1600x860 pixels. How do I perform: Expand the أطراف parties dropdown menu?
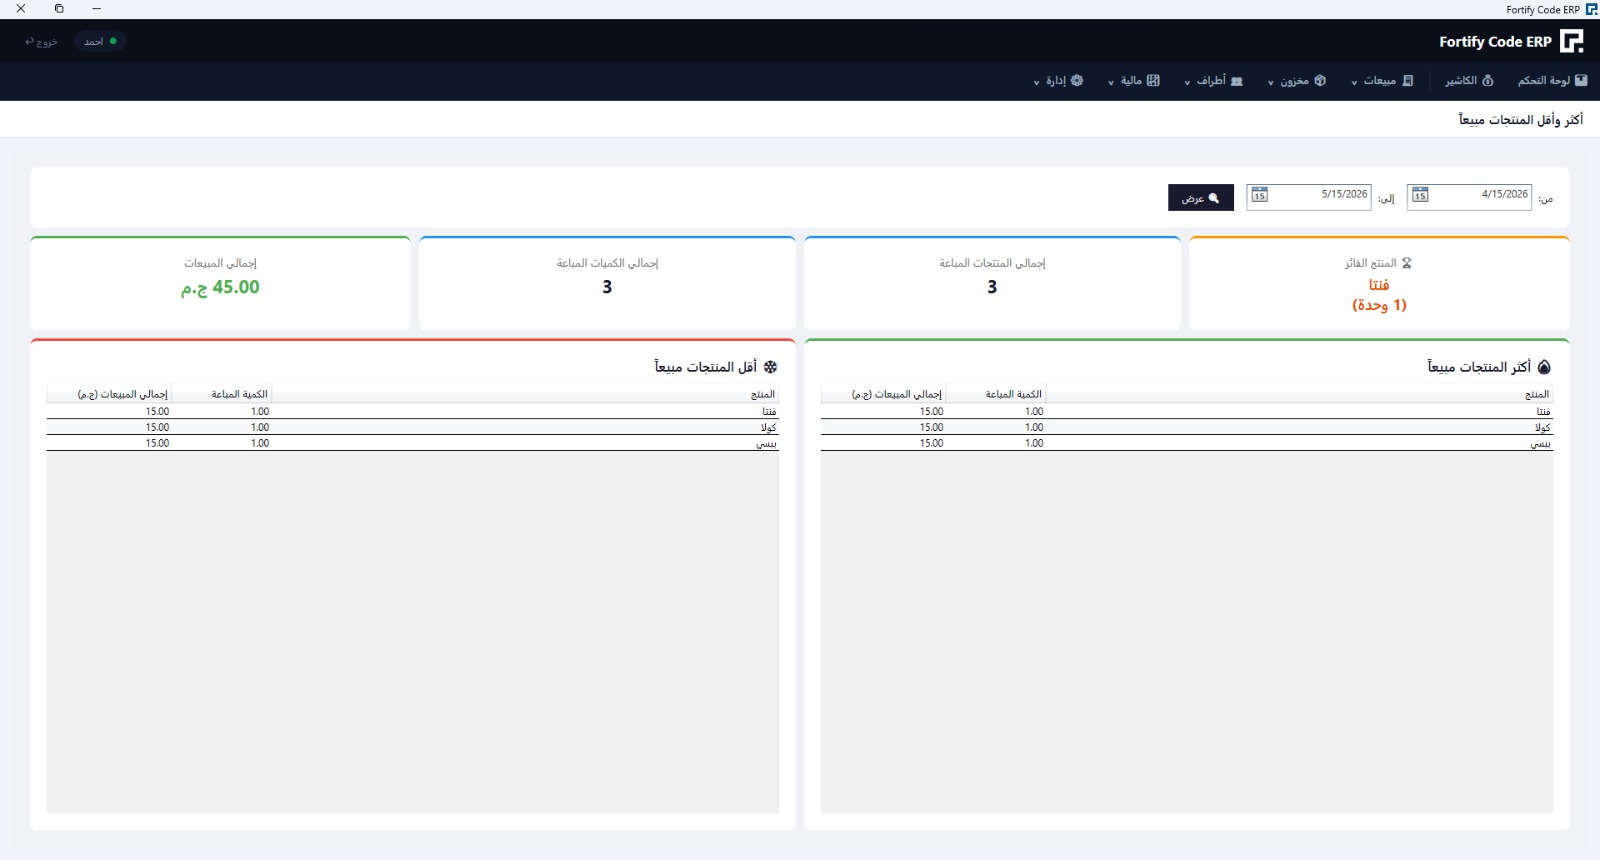pyautogui.click(x=1214, y=81)
